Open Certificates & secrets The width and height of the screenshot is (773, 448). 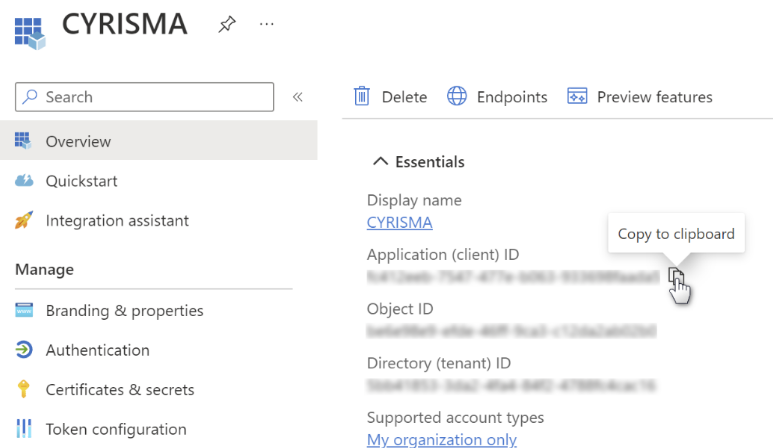[x=120, y=389]
